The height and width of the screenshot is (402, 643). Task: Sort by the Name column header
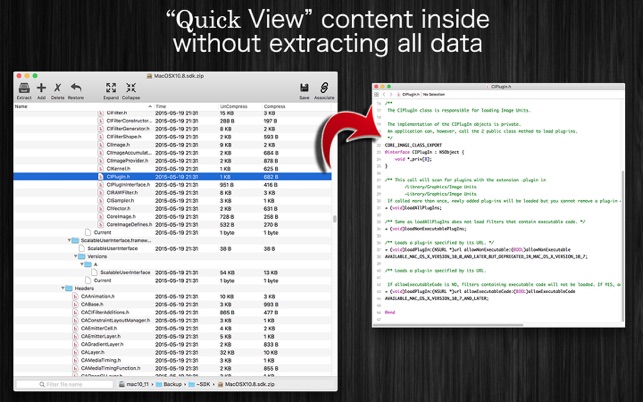tap(84, 106)
